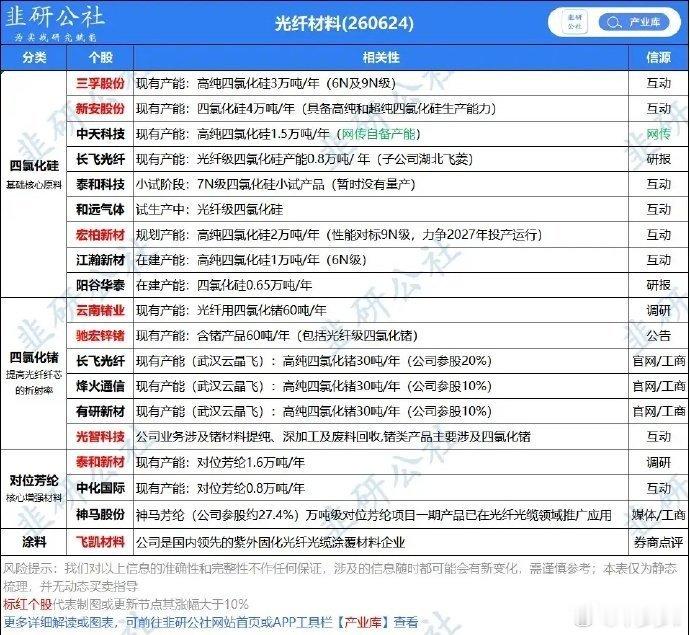Click the red 标红个股 footer text
Screen dimensions: 690x635
(x=27, y=604)
